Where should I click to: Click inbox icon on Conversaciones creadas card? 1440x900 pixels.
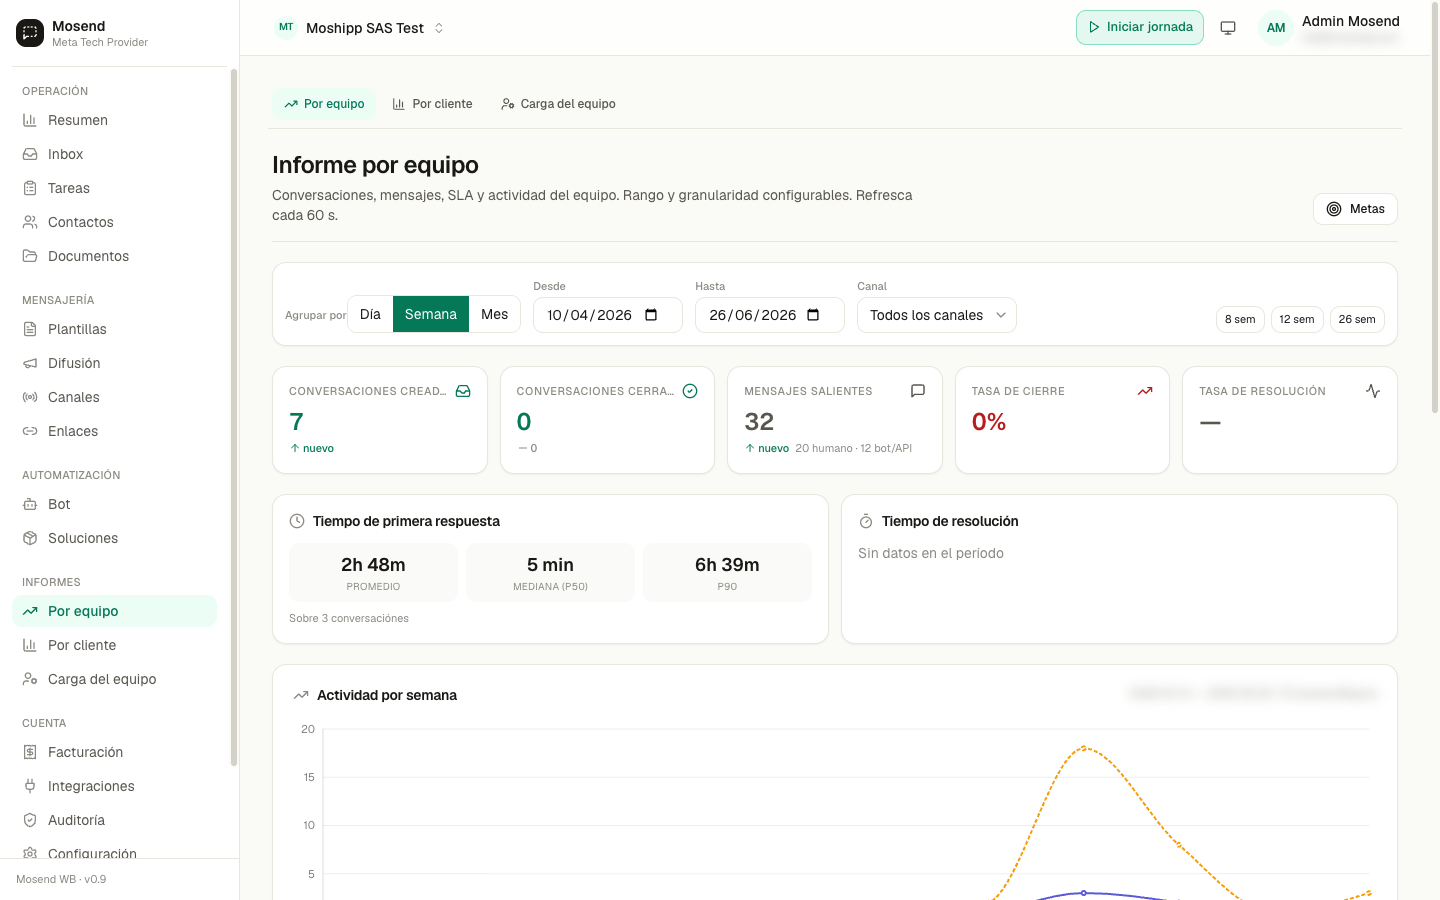click(x=463, y=391)
